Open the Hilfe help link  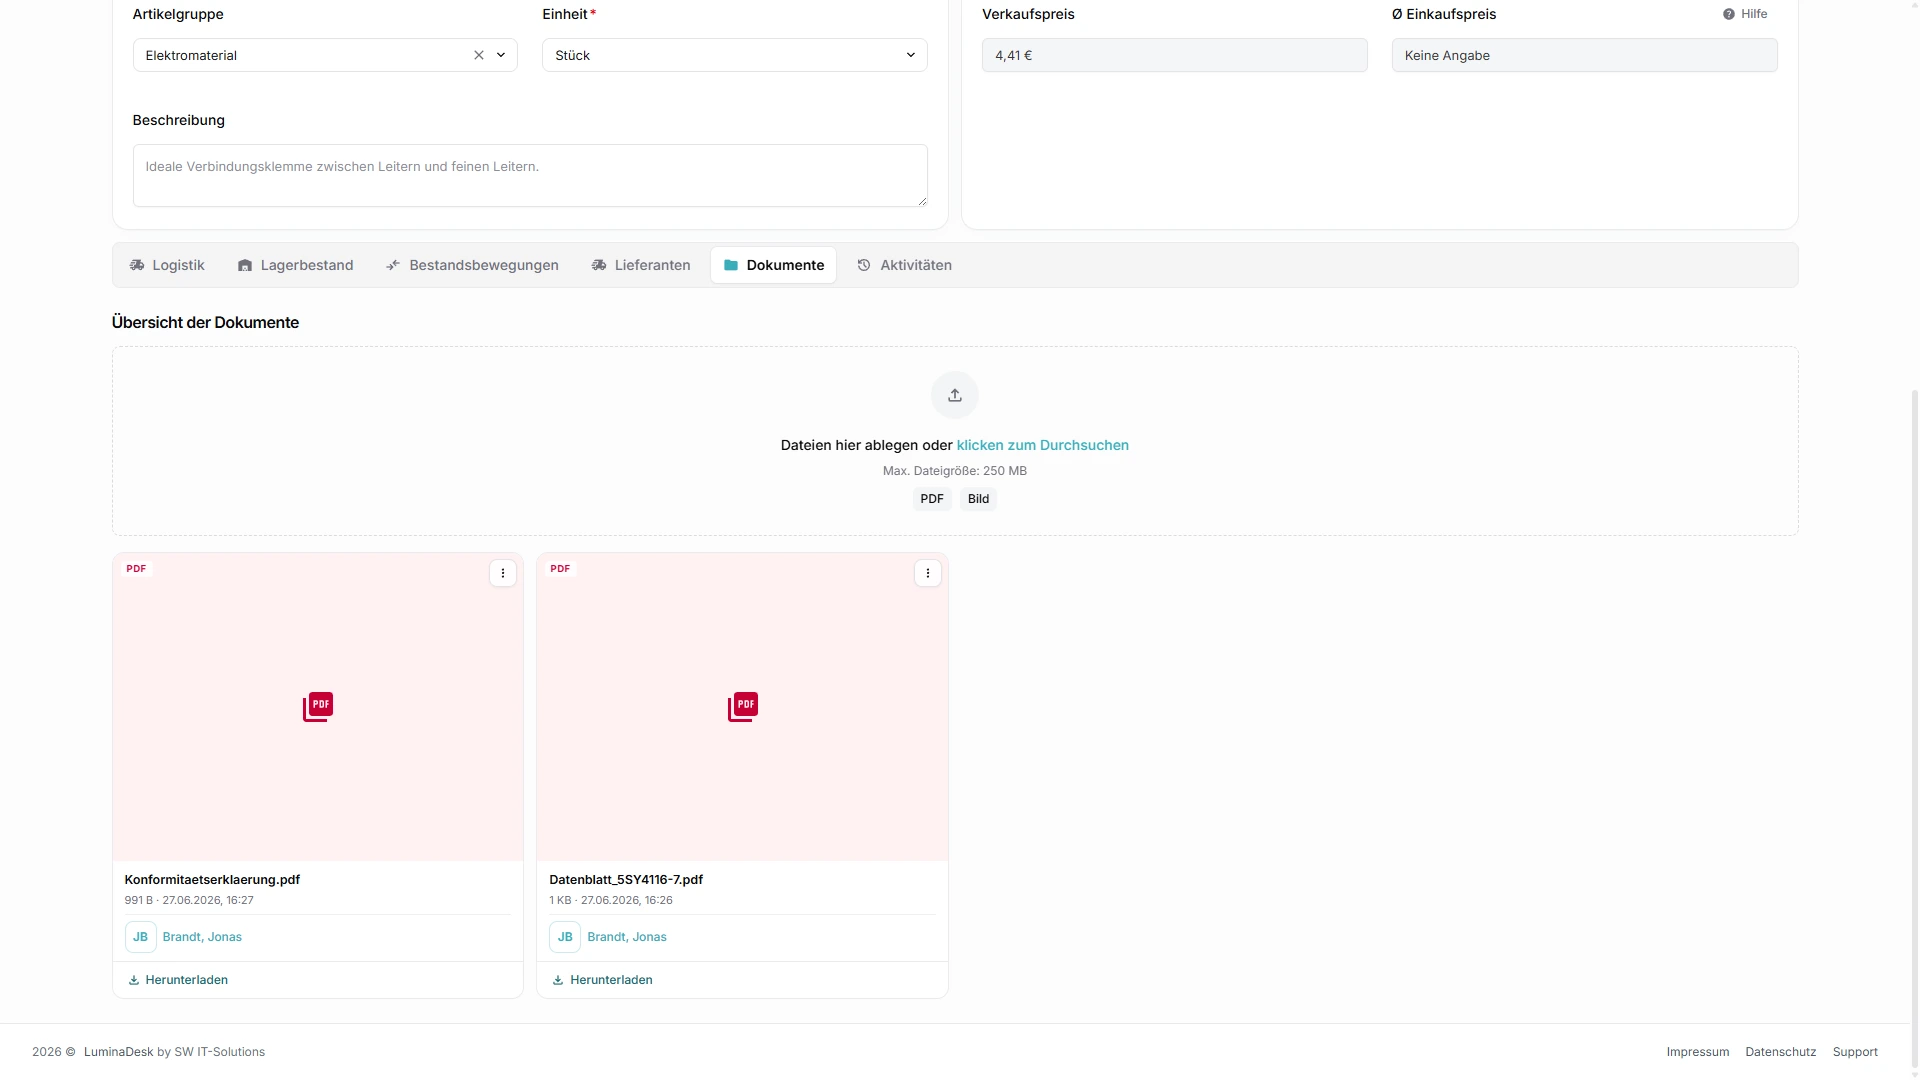pyautogui.click(x=1745, y=14)
